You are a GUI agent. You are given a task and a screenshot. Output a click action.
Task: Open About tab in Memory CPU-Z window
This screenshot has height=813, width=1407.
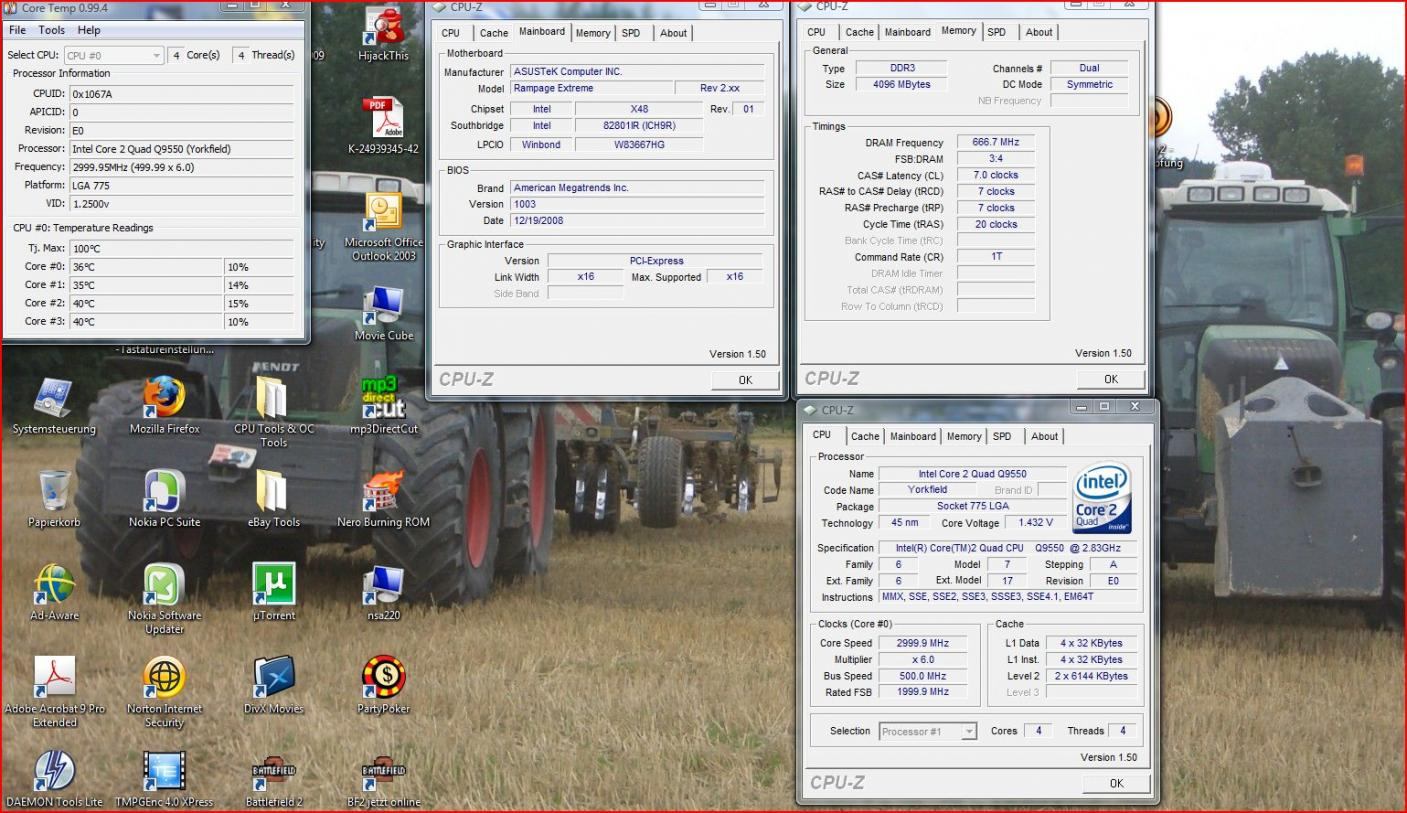coord(1039,32)
